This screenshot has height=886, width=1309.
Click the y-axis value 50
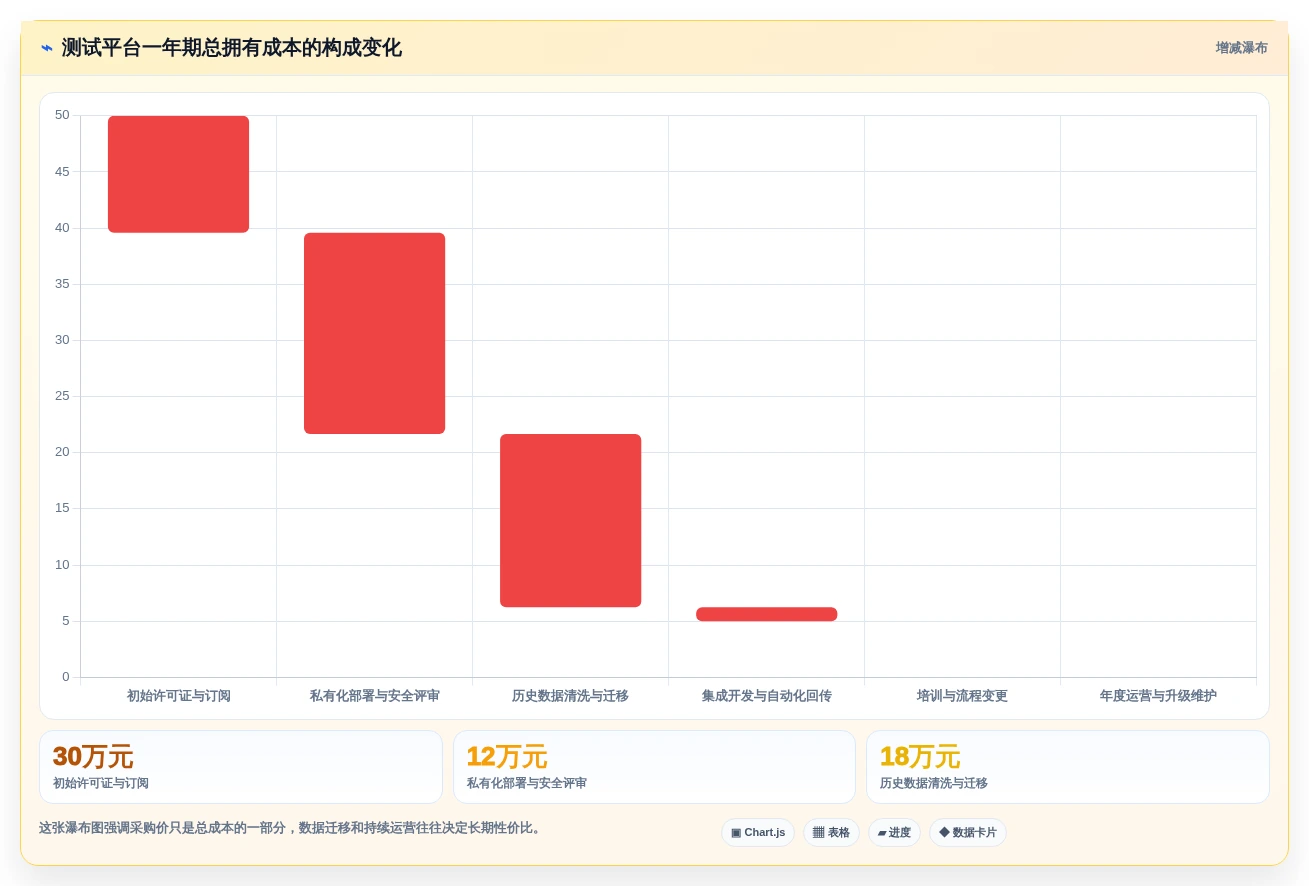pos(62,115)
